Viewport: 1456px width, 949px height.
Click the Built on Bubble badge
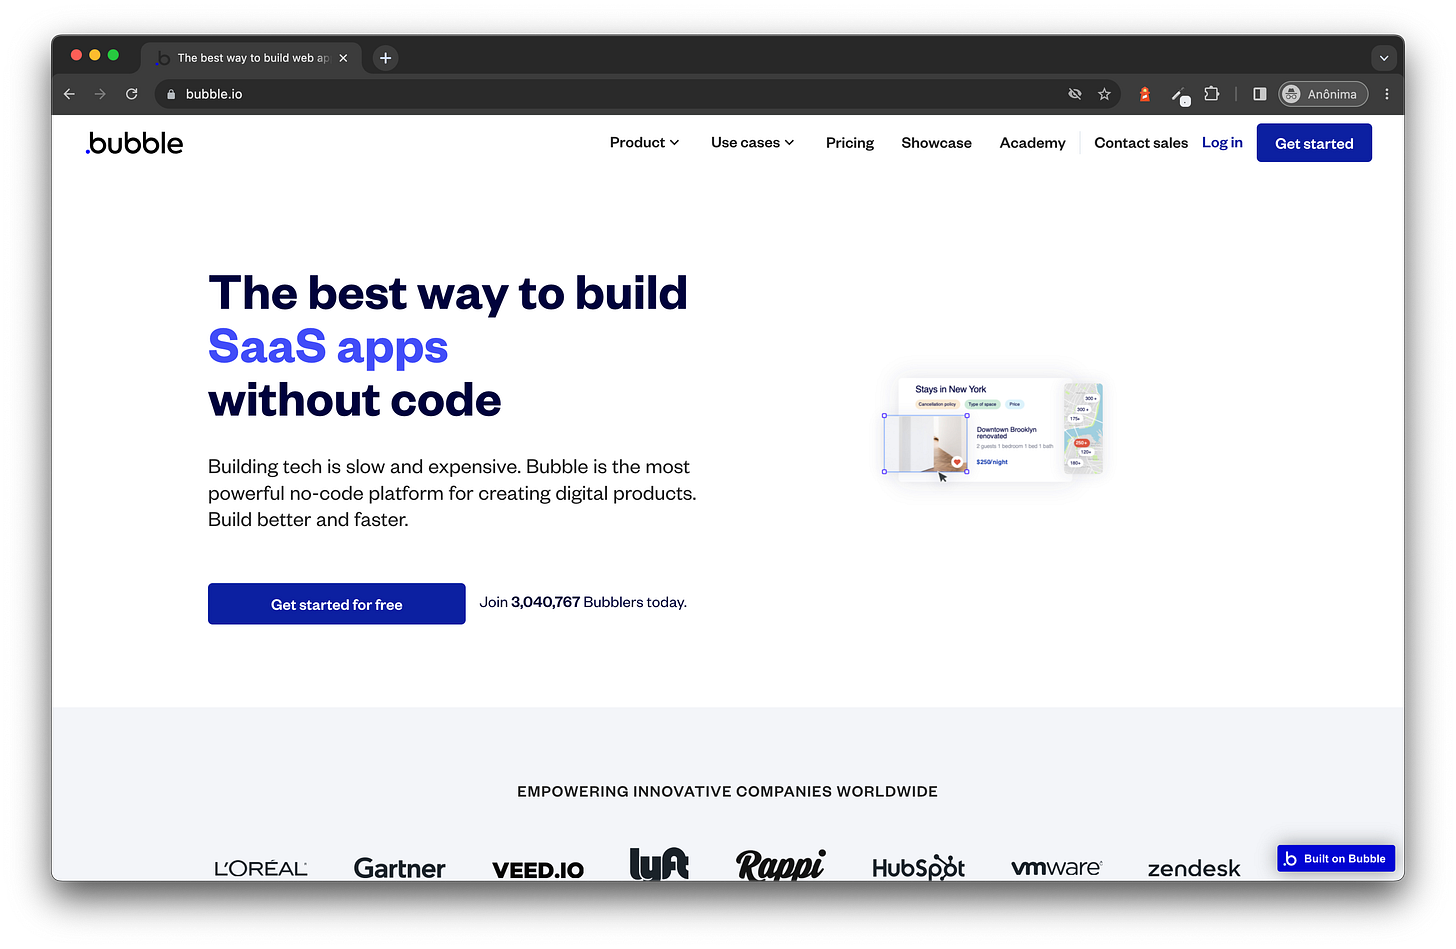[x=1336, y=858]
